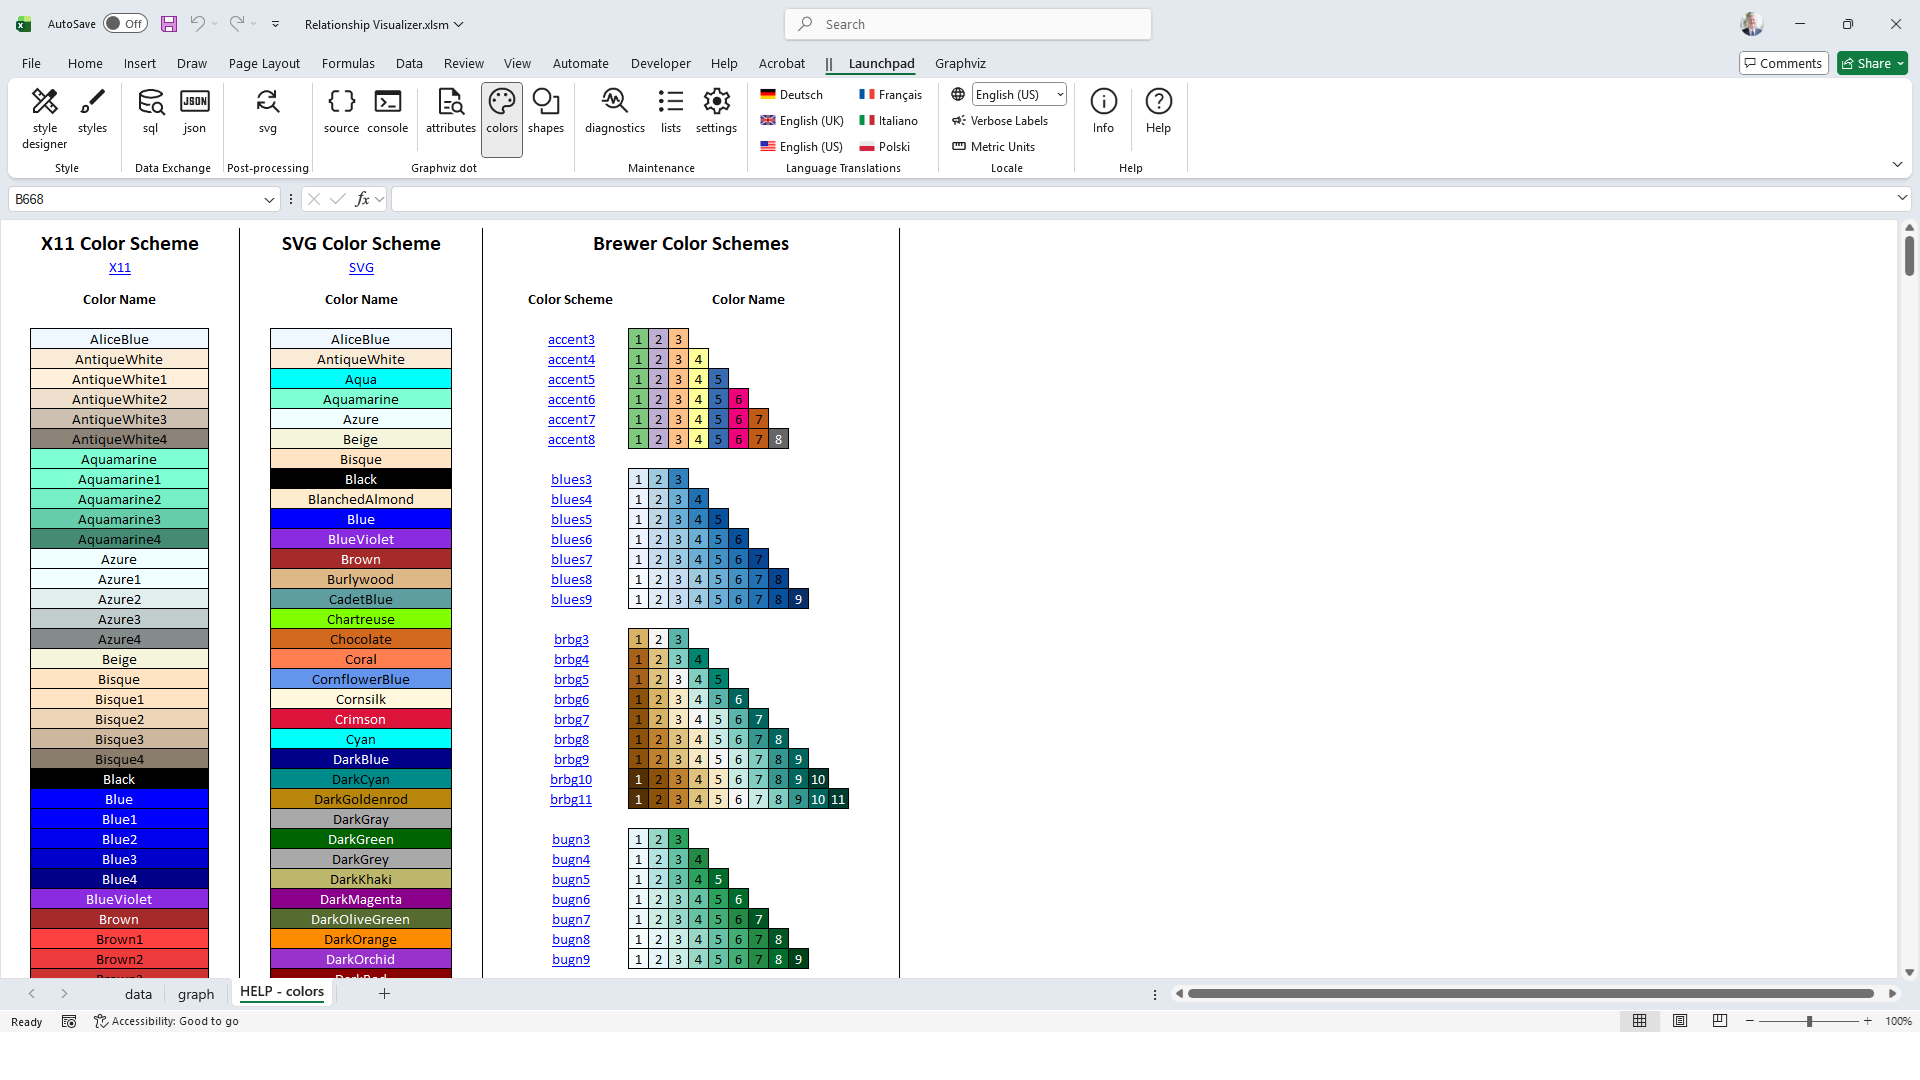The width and height of the screenshot is (1920, 1080).
Task: Expand the Name Box dropdown arrow
Action: 269,200
